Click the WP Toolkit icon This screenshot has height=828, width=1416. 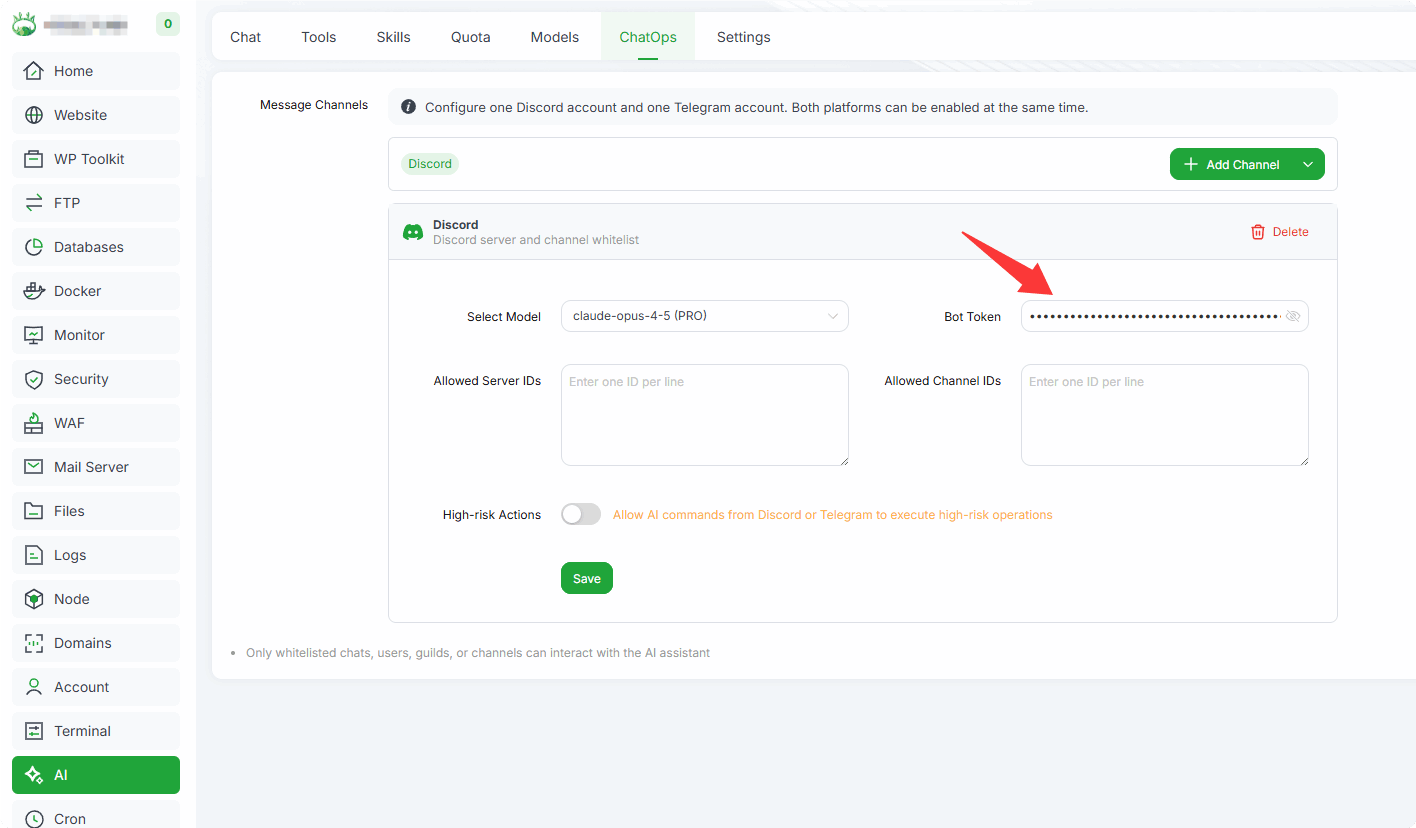(x=34, y=159)
